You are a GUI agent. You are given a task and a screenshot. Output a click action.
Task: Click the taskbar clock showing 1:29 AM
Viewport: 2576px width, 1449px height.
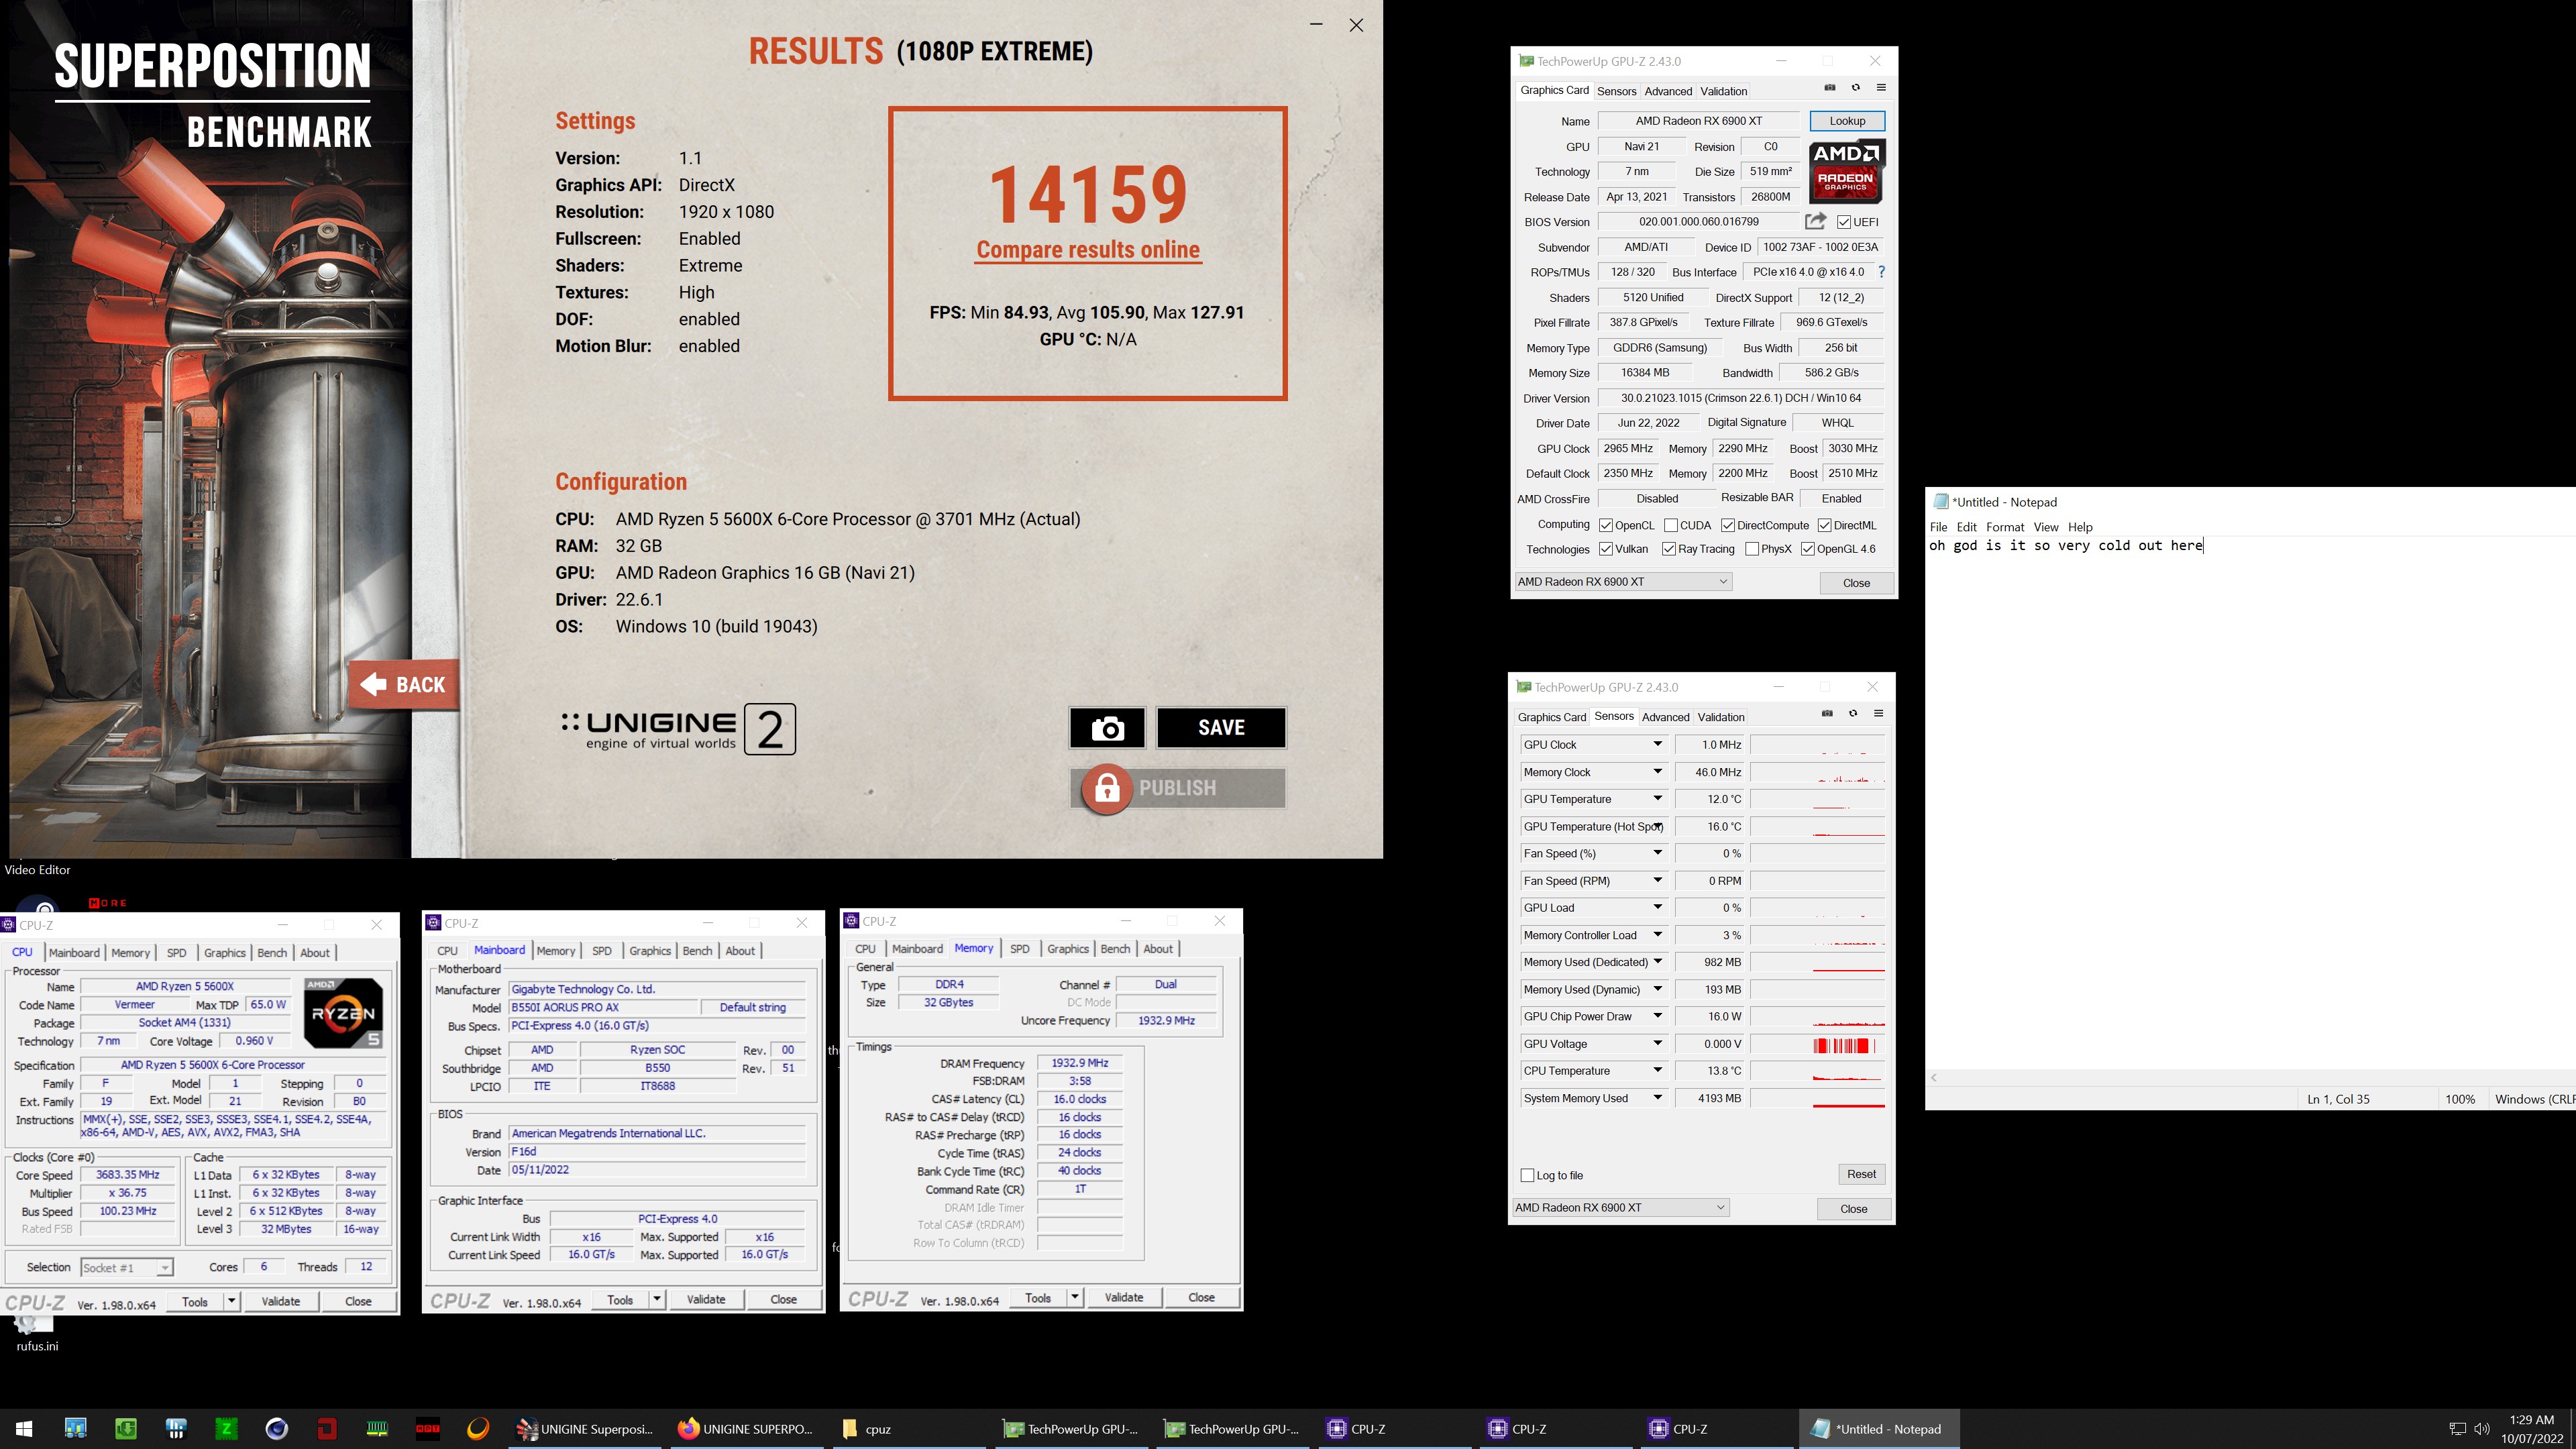click(2532, 1429)
